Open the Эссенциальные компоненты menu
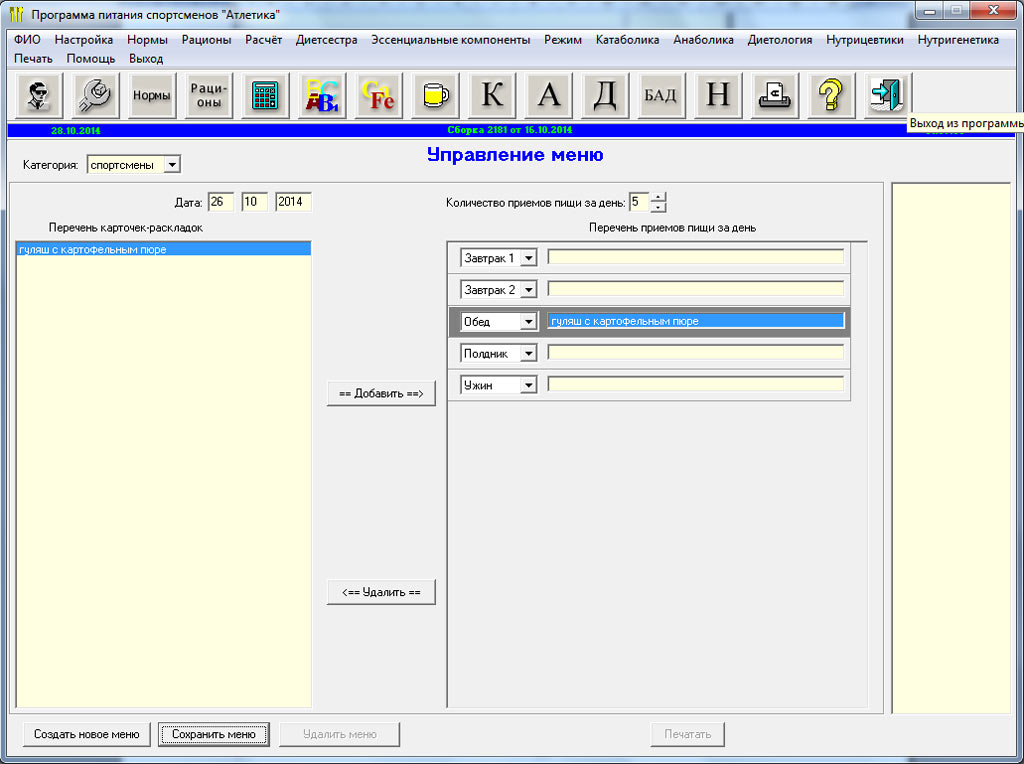This screenshot has width=1024, height=764. point(451,40)
